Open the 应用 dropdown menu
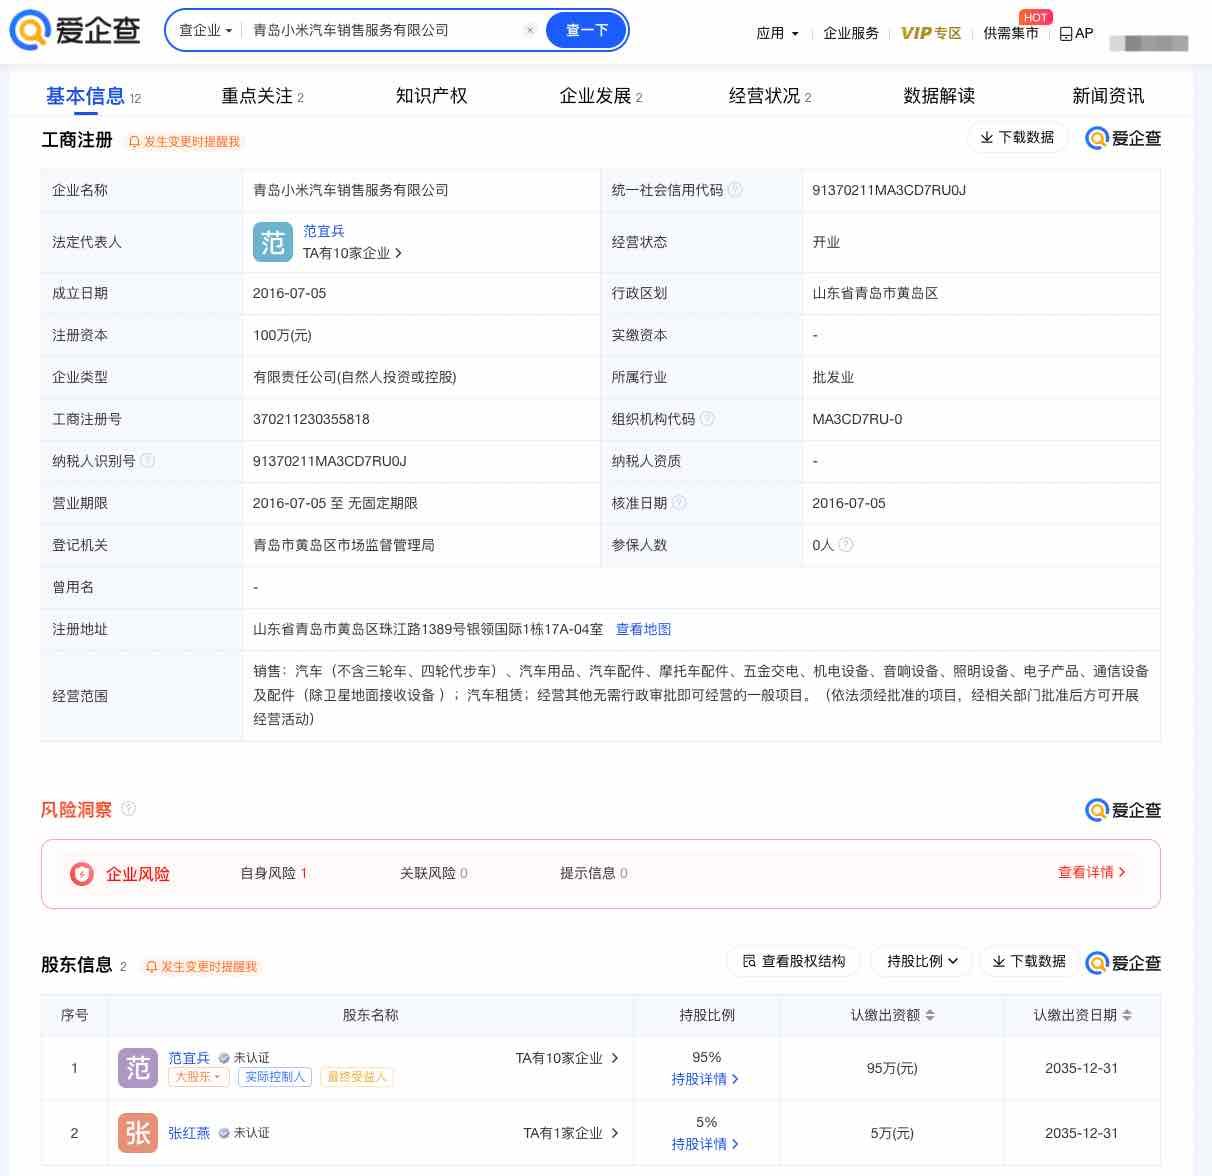The width and height of the screenshot is (1212, 1176). coord(777,33)
